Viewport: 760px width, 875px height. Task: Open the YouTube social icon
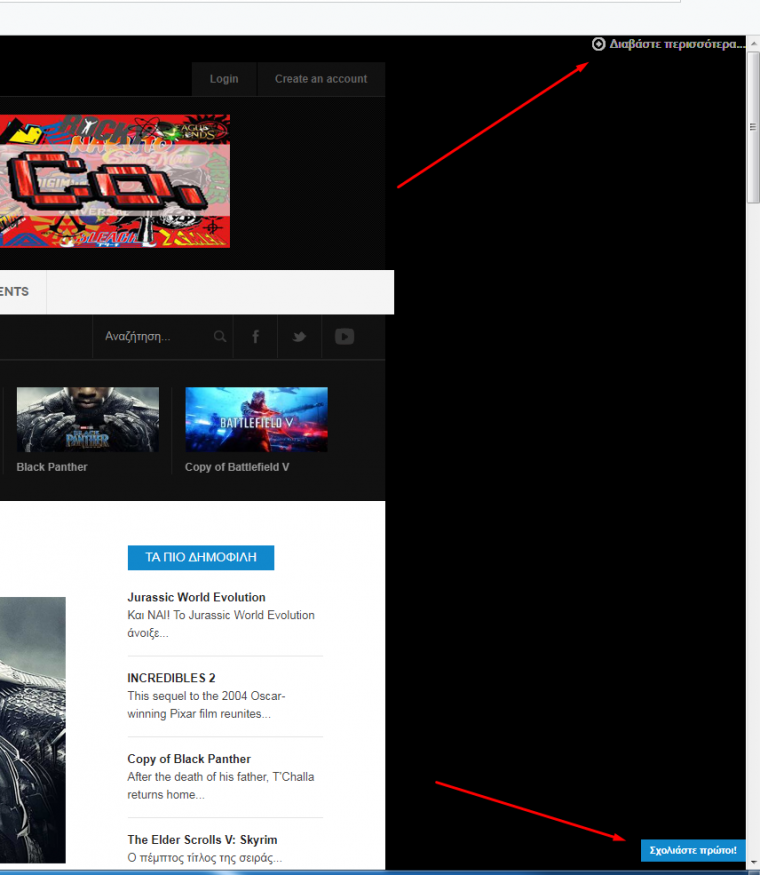(344, 337)
